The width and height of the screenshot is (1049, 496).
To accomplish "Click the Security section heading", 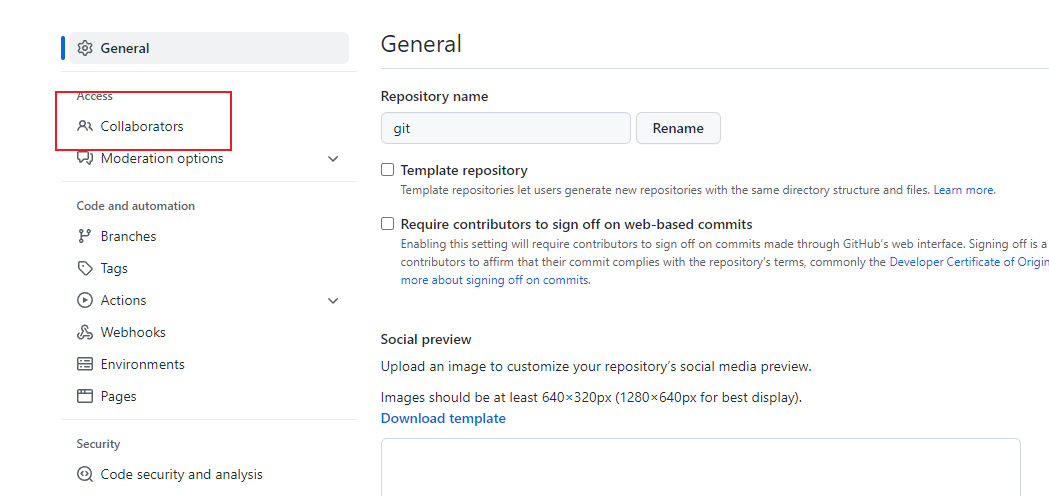I will coord(98,444).
